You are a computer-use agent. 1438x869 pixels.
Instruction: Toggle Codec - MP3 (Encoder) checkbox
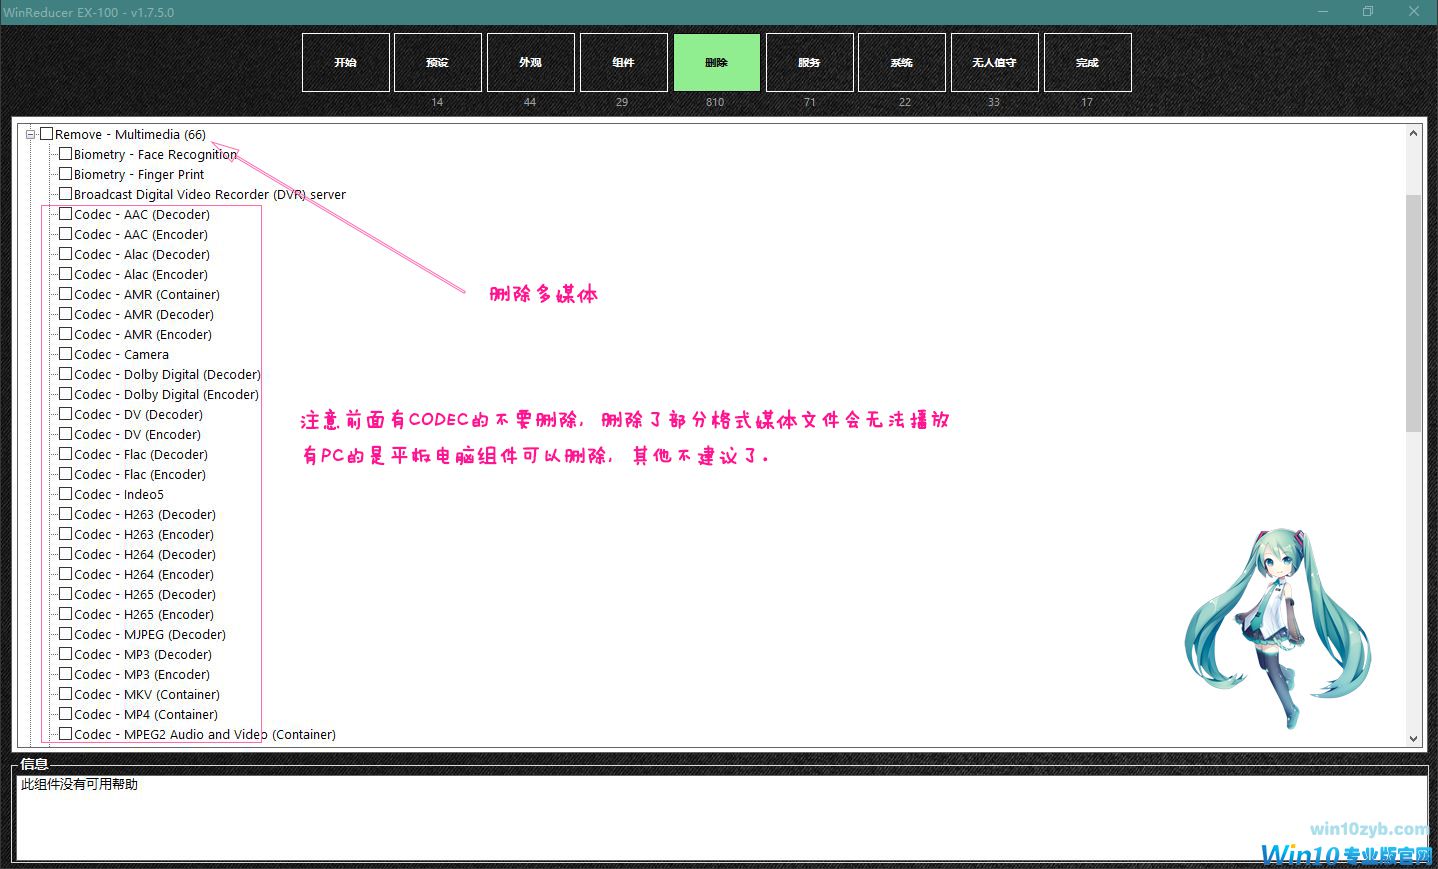coord(65,674)
